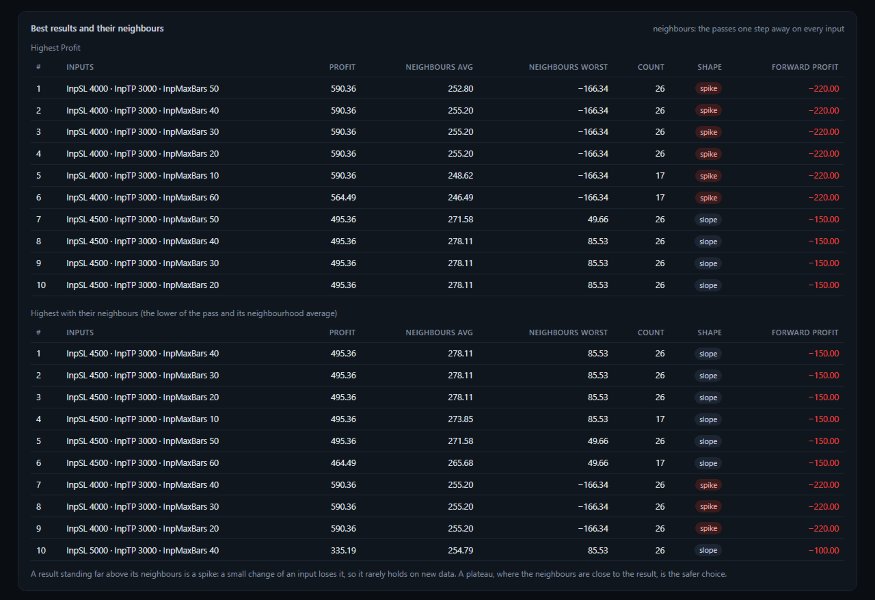Click FORWARD PROFIT header in the Highest Profit table
Image resolution: width=875 pixels, height=600 pixels.
805,67
